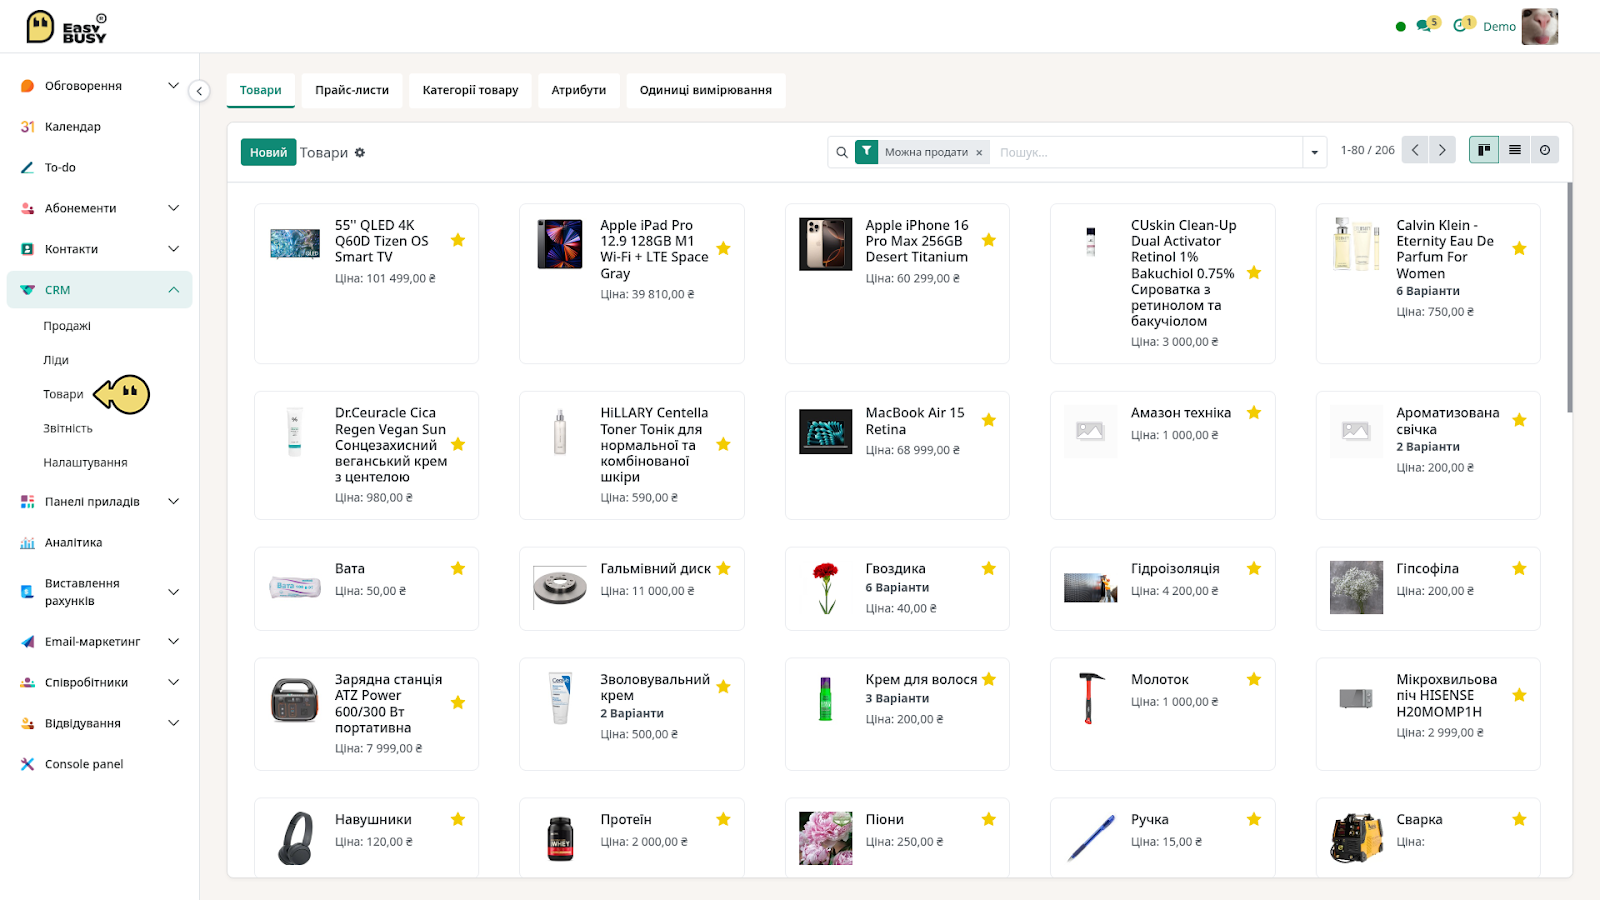Open the gear settings next to Товари title
The height and width of the screenshot is (900, 1600).
360,153
